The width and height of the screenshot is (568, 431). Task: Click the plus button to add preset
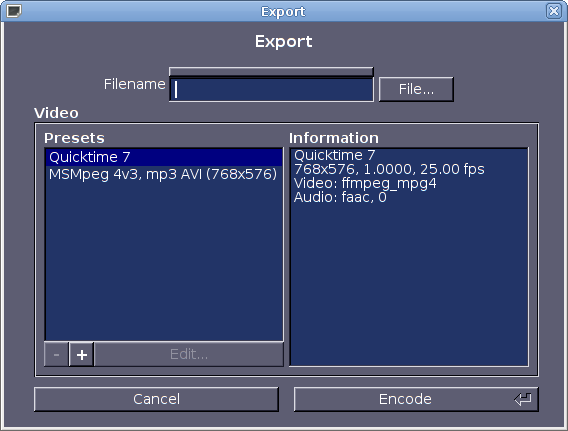[82, 354]
